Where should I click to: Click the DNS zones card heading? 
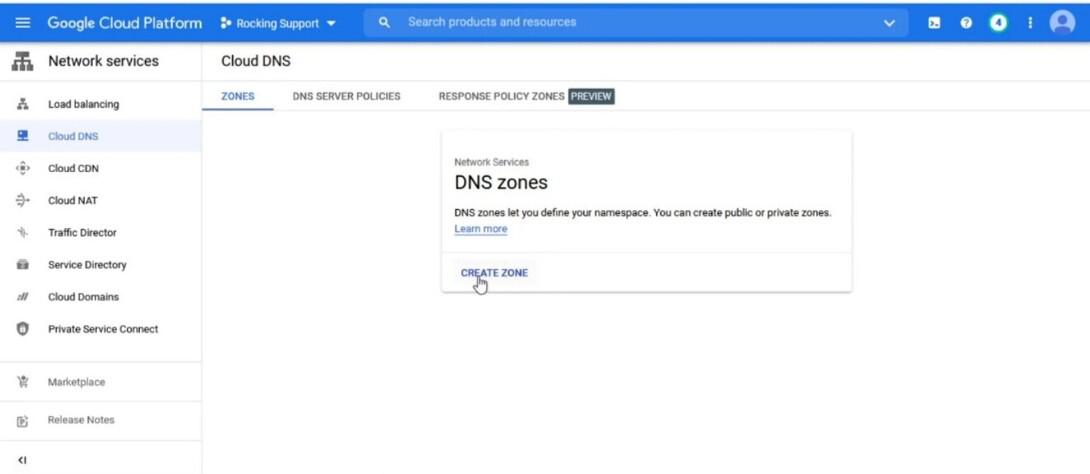pos(501,183)
